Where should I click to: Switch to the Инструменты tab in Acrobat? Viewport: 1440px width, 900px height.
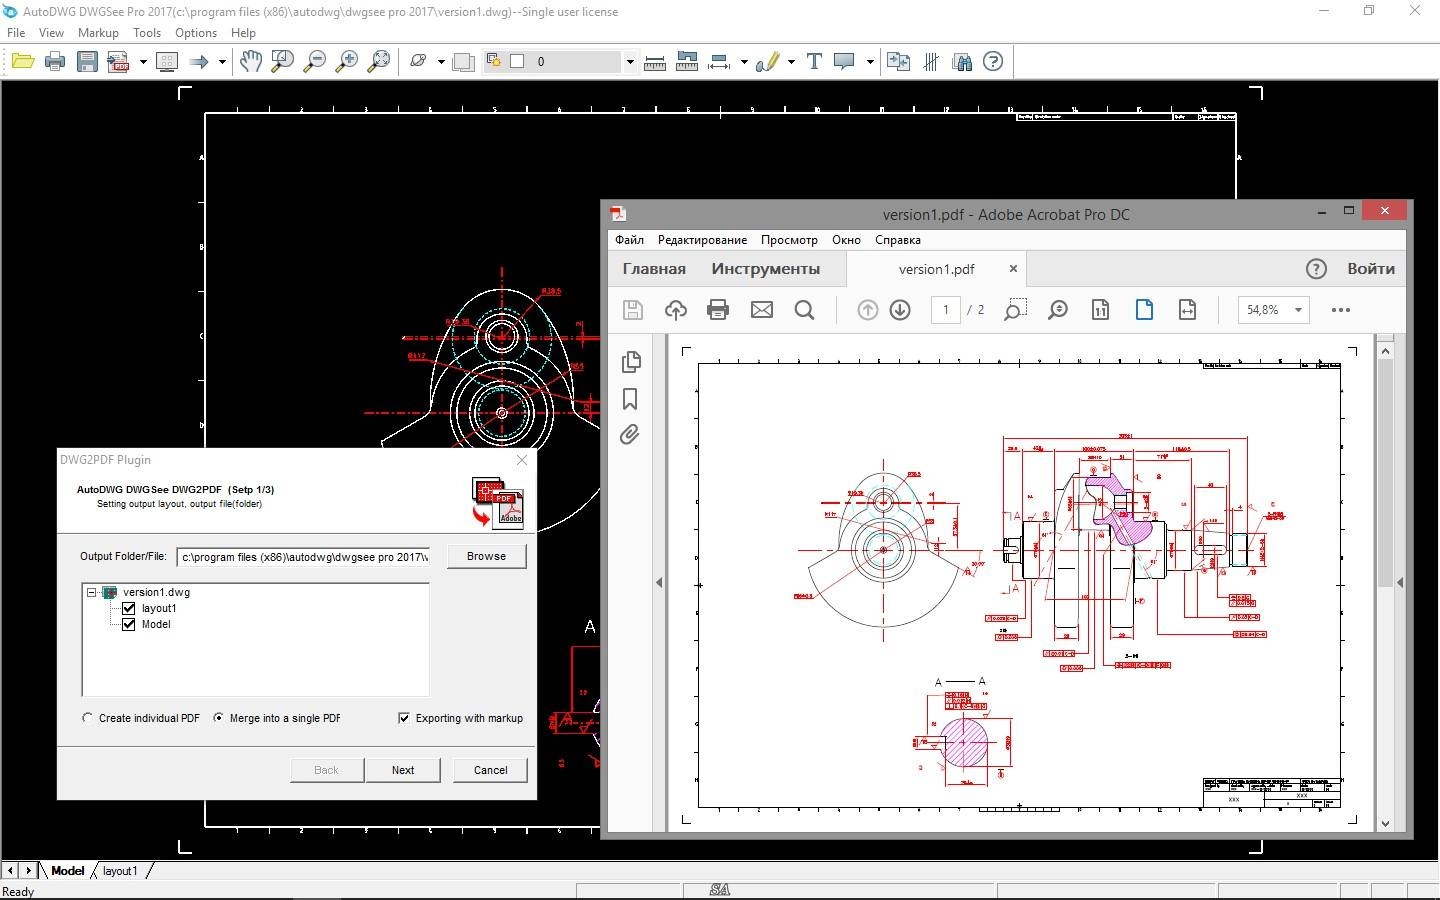tap(766, 269)
